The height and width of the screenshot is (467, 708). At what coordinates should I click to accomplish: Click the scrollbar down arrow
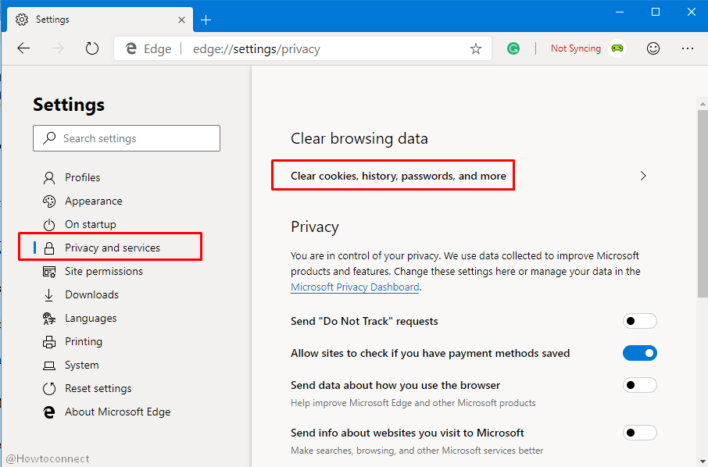(x=703, y=461)
